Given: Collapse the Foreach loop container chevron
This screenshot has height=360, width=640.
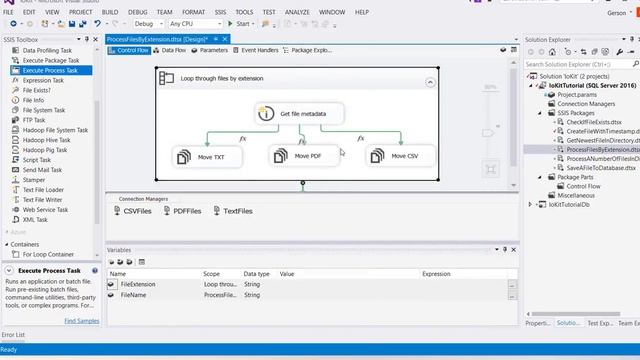Looking at the screenshot, I should pyautogui.click(x=430, y=82).
